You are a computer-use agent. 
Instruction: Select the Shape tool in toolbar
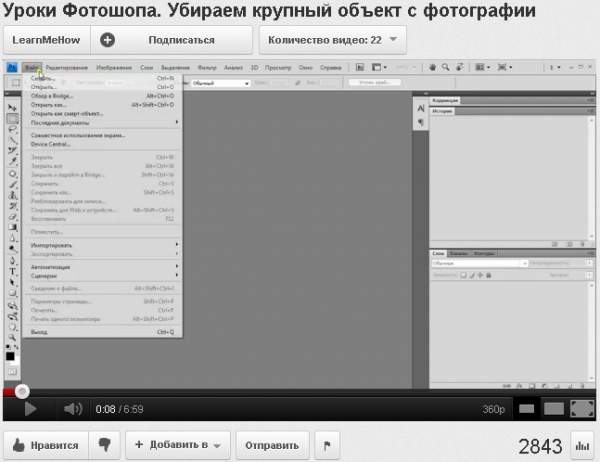pos(12,293)
